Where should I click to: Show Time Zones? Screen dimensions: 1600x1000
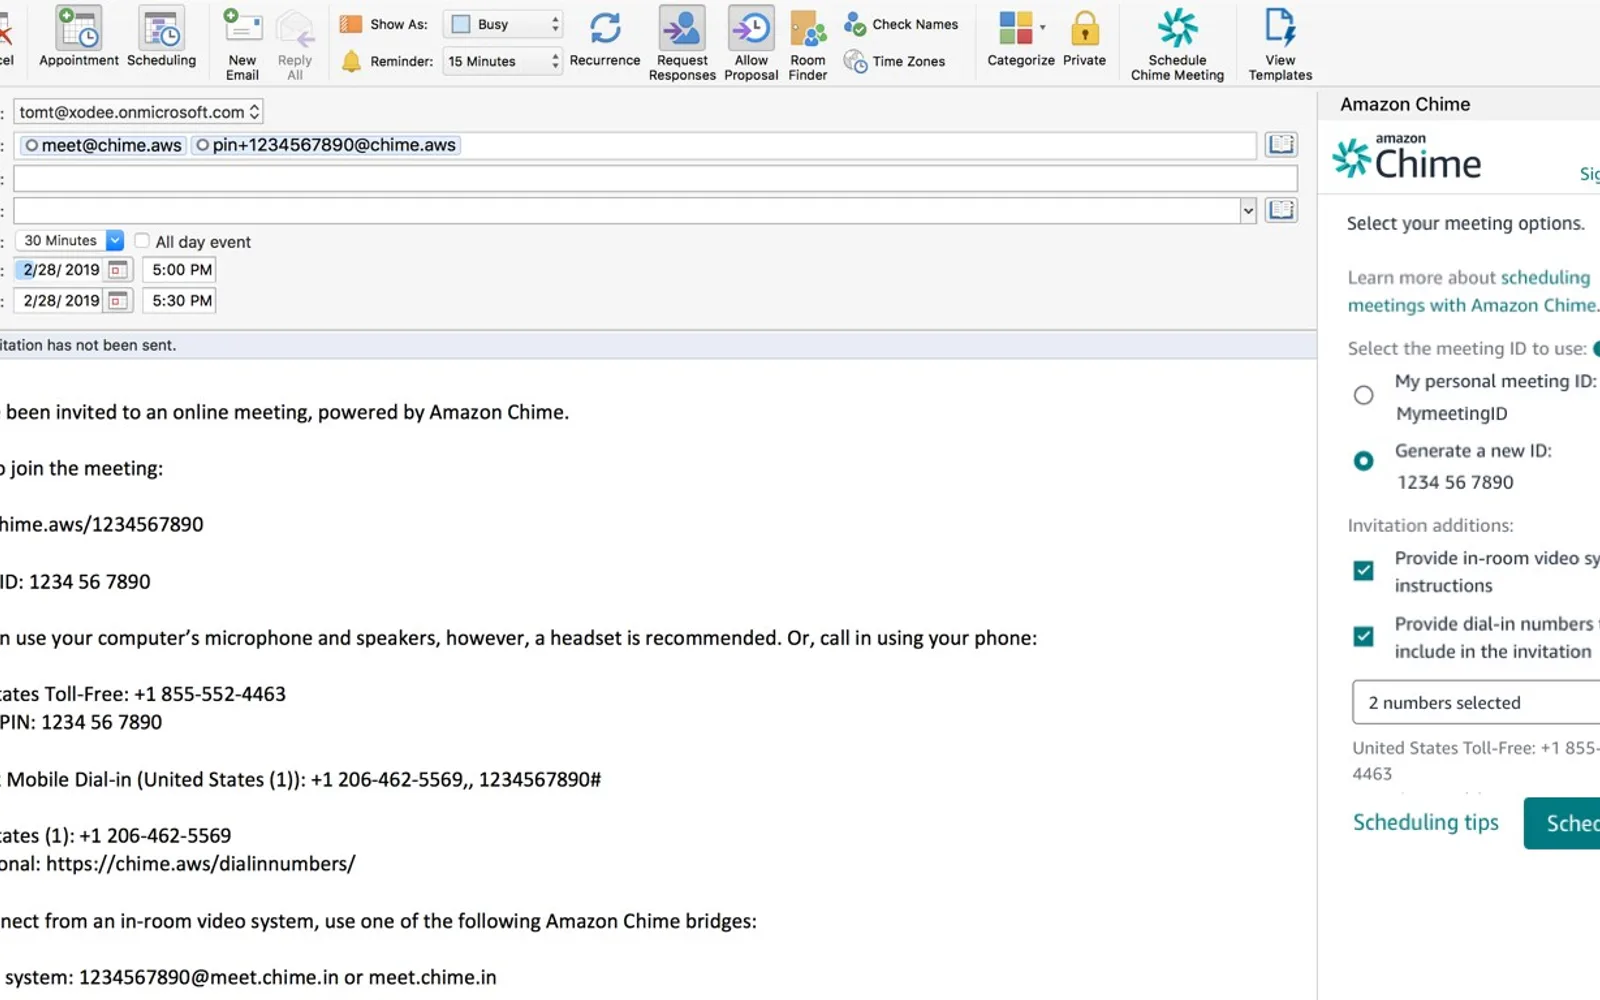pos(895,61)
